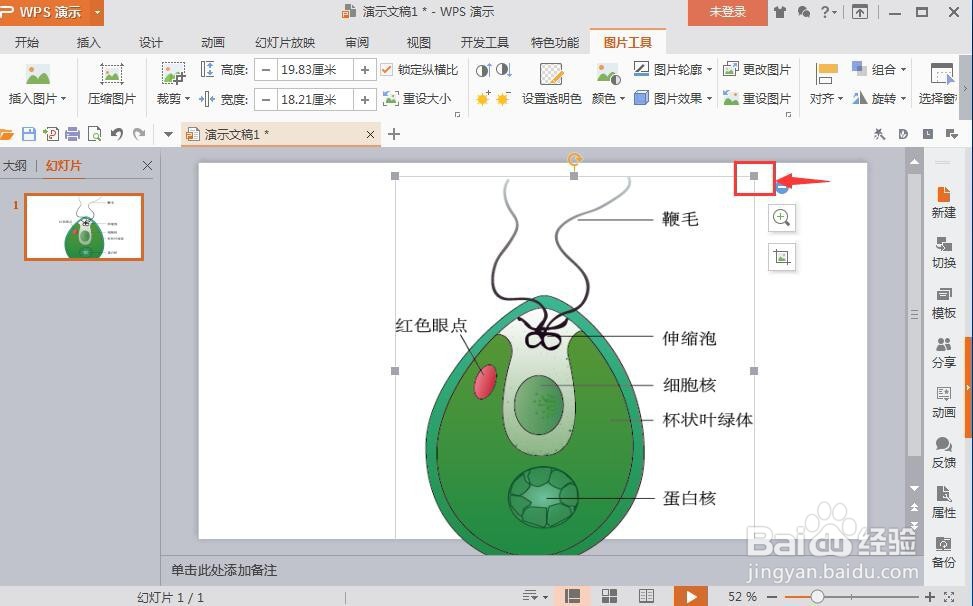Zoom in with plus in status bar
The width and height of the screenshot is (973, 606).
[930, 597]
